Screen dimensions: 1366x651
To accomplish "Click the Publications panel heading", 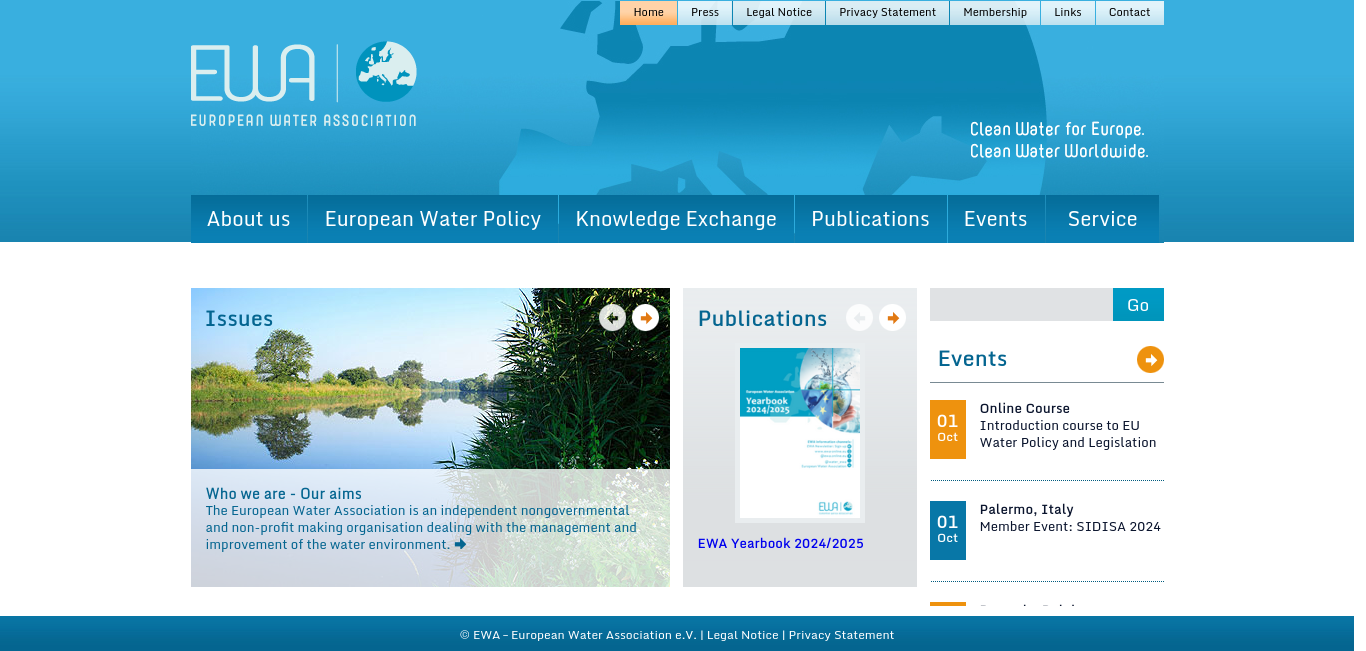I will [763, 319].
